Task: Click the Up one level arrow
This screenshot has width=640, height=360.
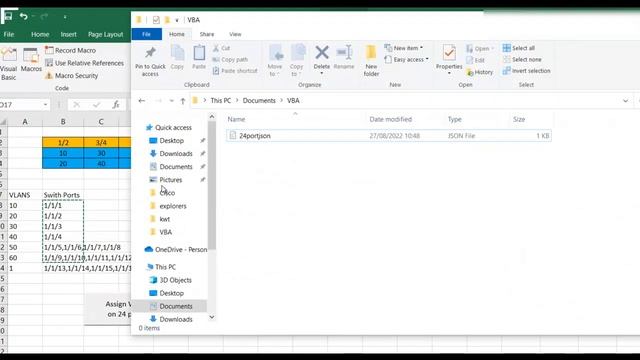Action: coord(183,101)
